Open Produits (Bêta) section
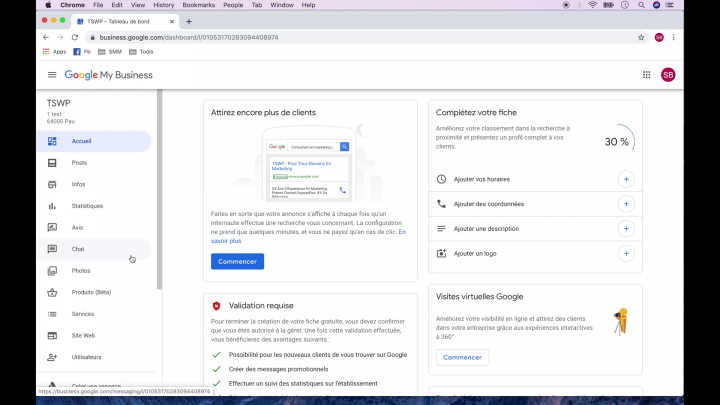 pos(91,292)
